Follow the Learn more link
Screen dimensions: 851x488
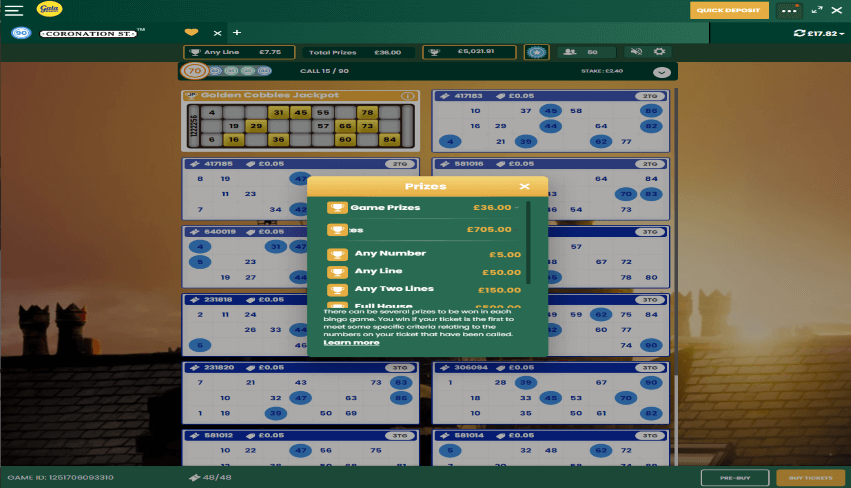pos(351,343)
